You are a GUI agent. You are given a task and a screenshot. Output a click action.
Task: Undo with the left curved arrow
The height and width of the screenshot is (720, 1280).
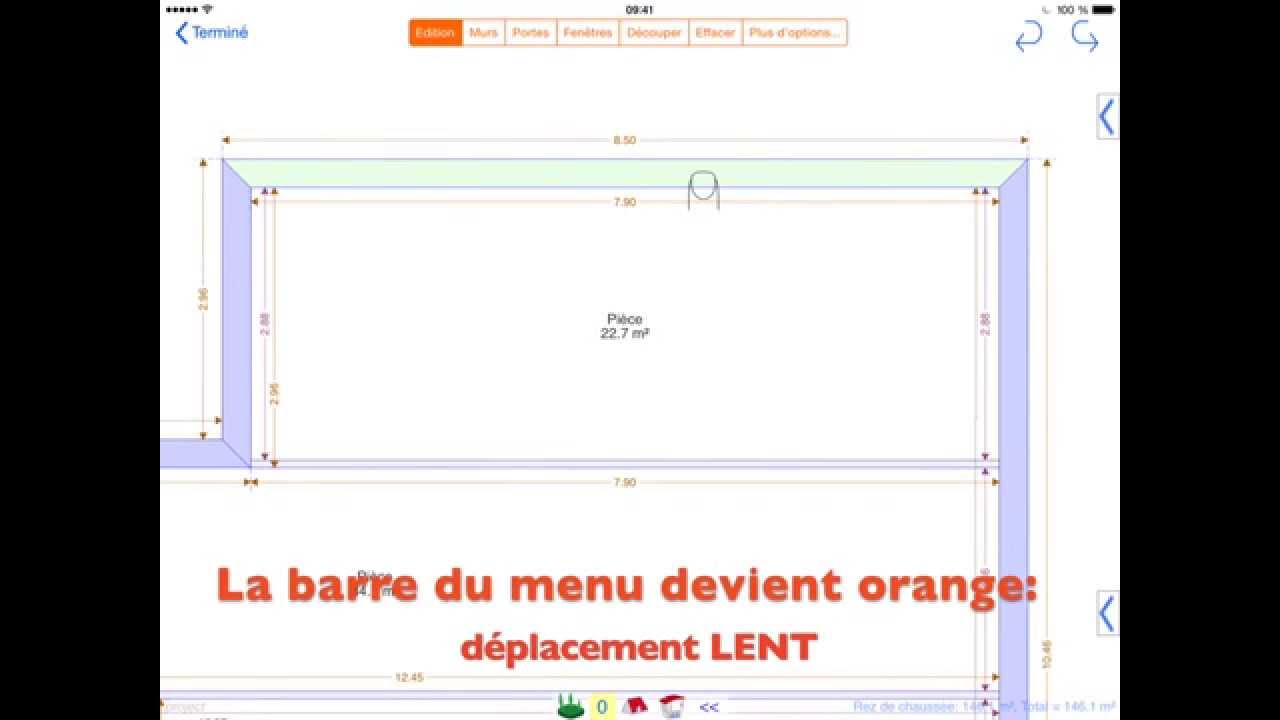pyautogui.click(x=1028, y=36)
